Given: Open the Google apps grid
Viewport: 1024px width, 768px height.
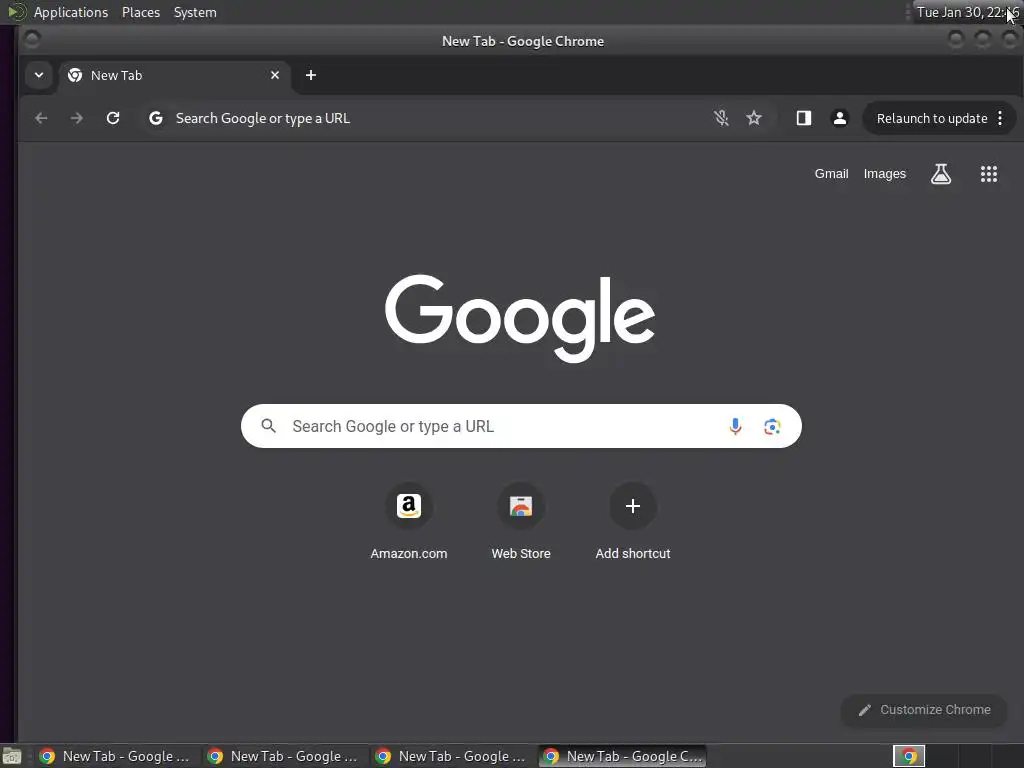Looking at the screenshot, I should tap(989, 174).
